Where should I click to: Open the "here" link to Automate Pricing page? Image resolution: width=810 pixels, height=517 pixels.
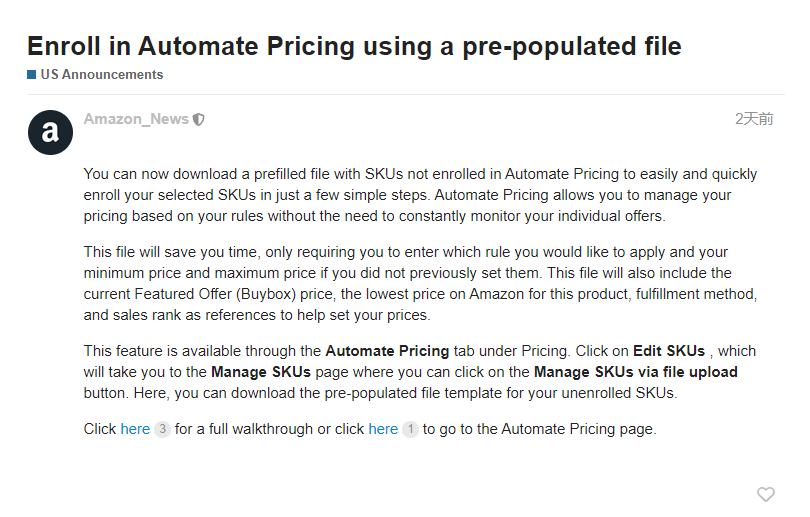click(x=383, y=429)
